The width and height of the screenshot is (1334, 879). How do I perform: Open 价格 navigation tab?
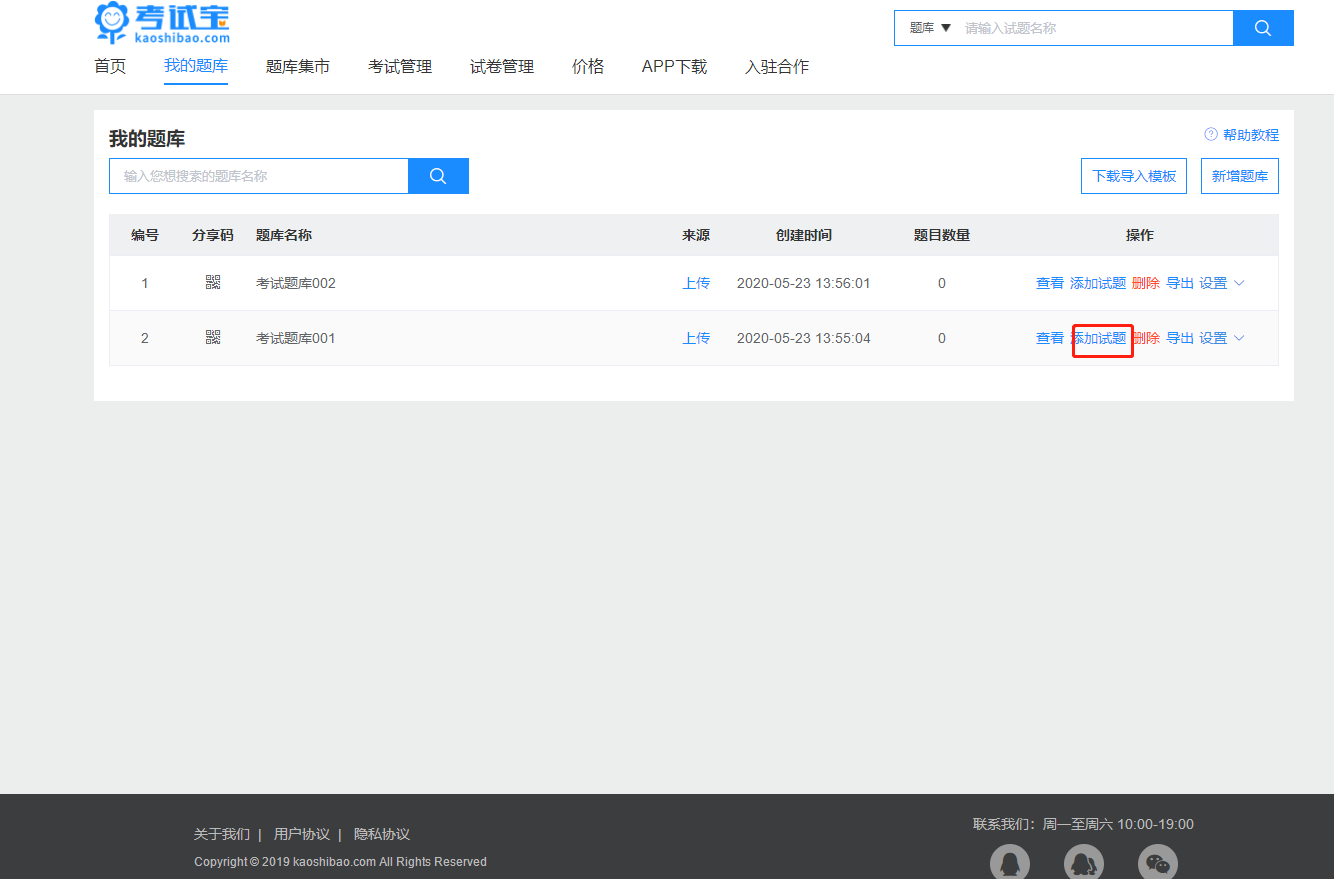[x=588, y=67]
